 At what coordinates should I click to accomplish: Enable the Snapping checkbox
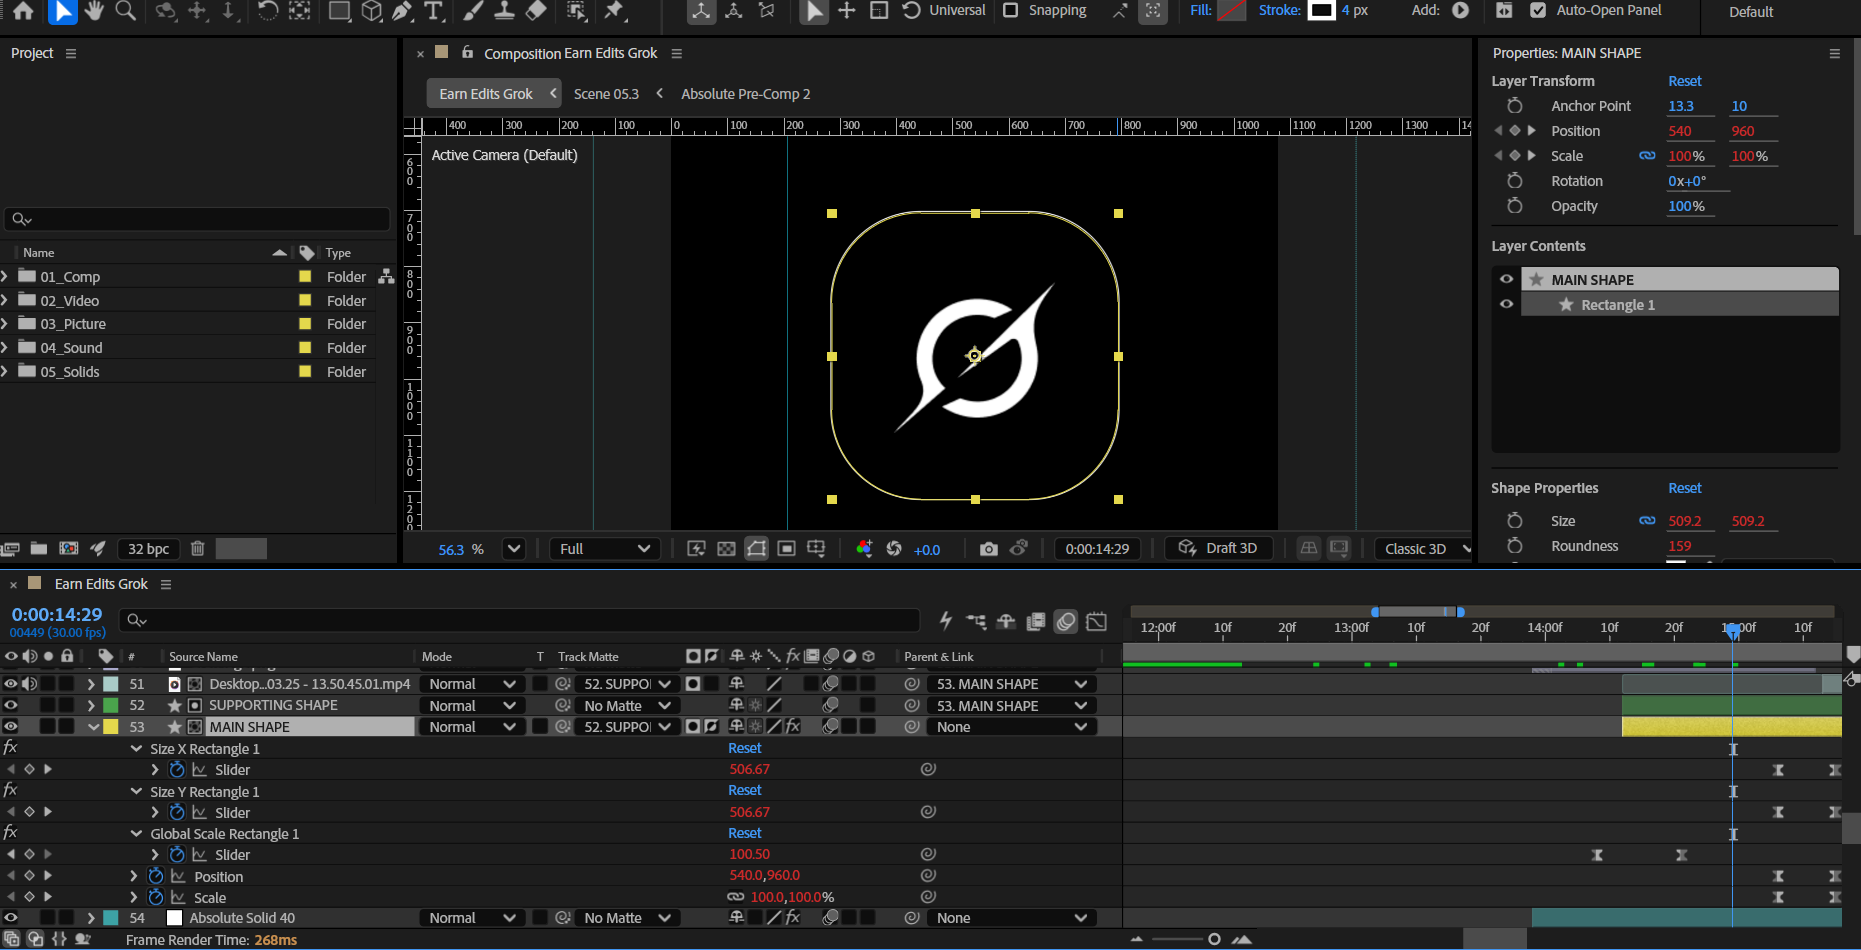click(1011, 10)
